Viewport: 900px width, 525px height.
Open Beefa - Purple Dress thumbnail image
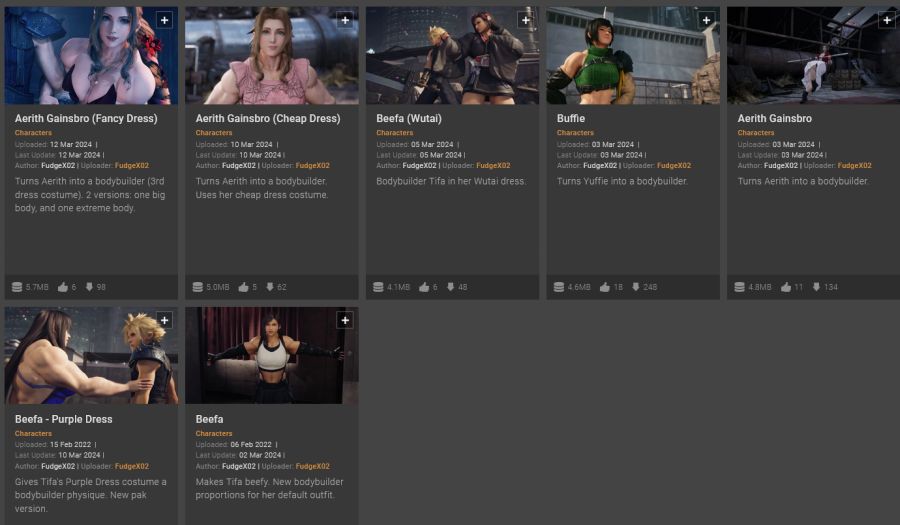click(91, 356)
